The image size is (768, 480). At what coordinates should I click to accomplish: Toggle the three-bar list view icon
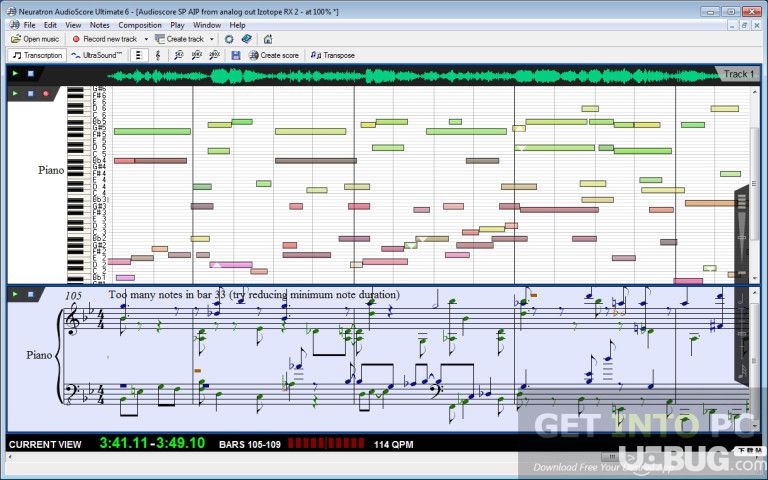(139, 55)
